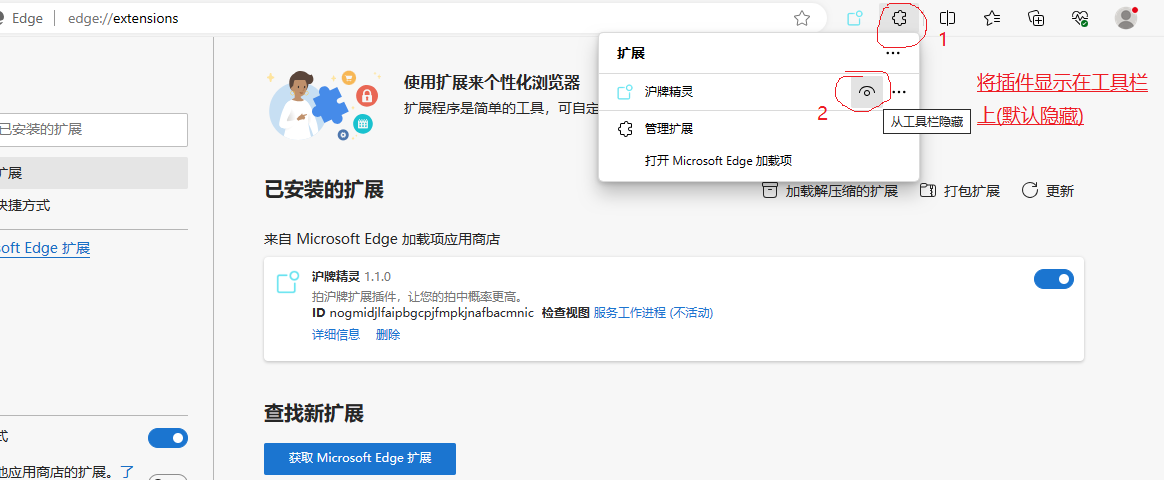Open 服务工作进程 (不活动) link
The width and height of the screenshot is (1164, 480).
(653, 313)
